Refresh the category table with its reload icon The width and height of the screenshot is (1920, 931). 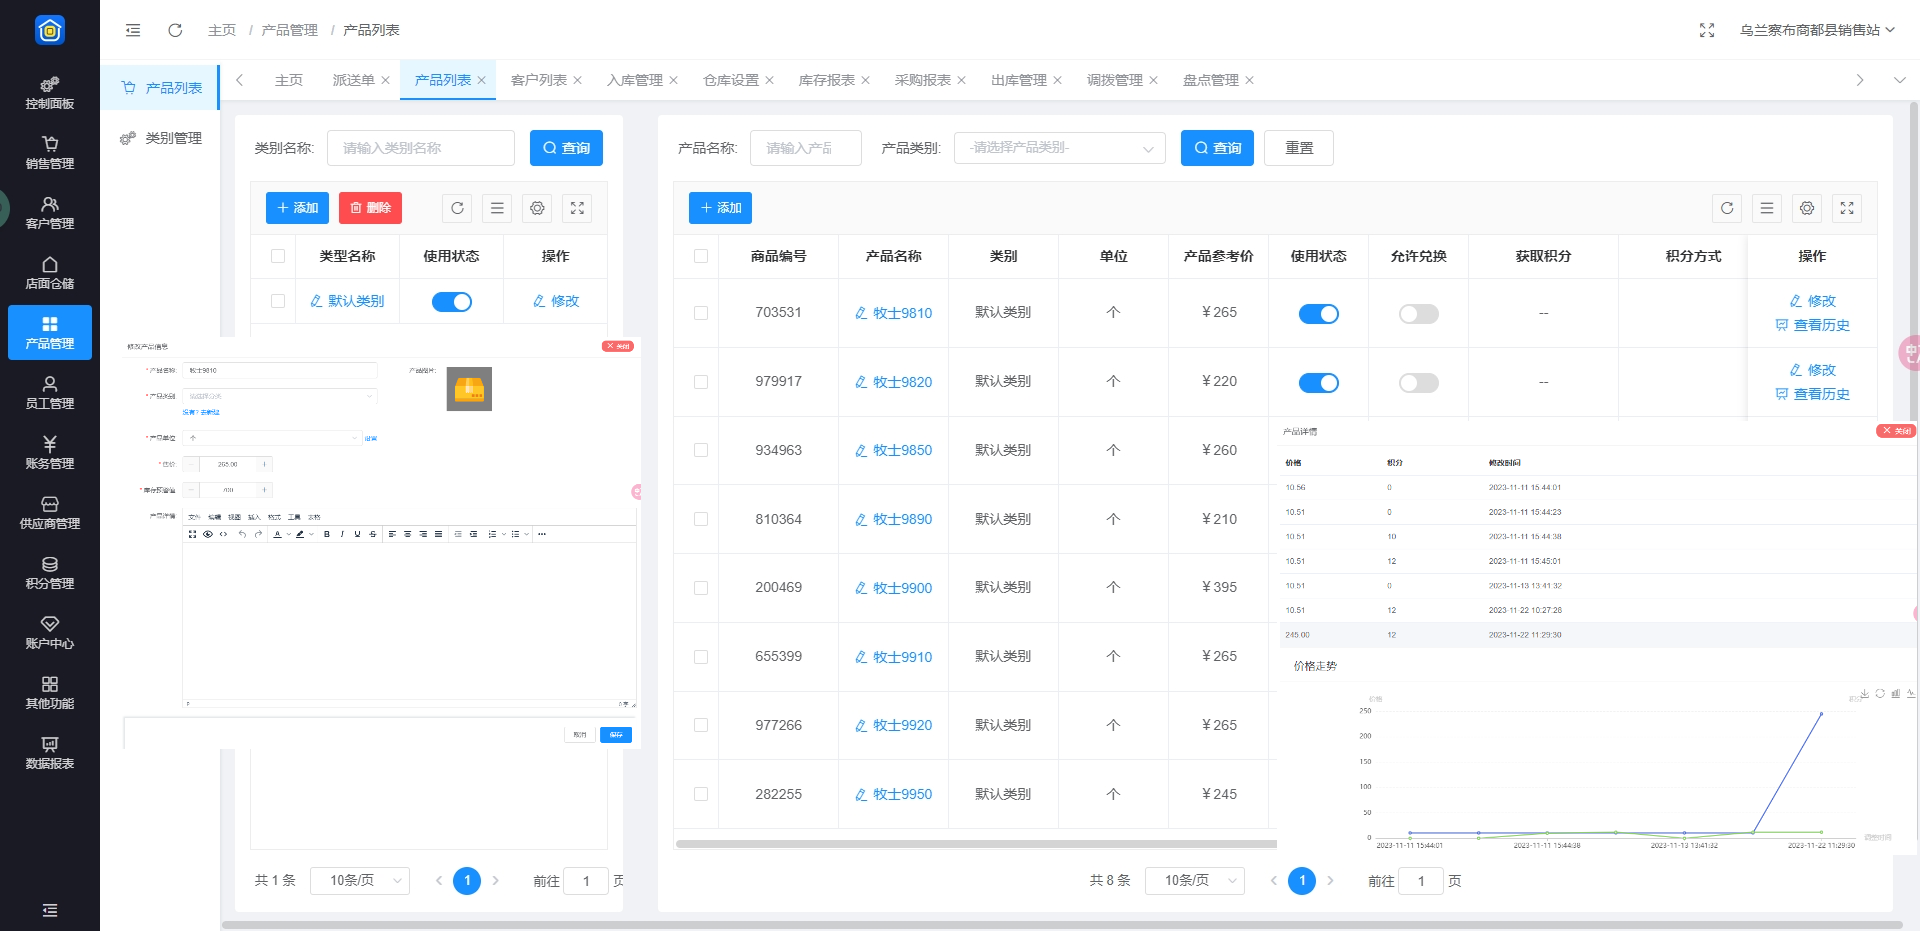pyautogui.click(x=457, y=208)
